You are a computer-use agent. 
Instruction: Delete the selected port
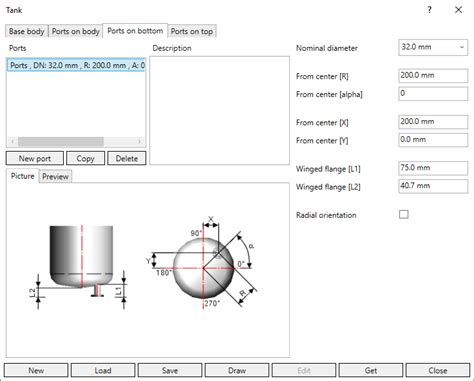pyautogui.click(x=127, y=158)
